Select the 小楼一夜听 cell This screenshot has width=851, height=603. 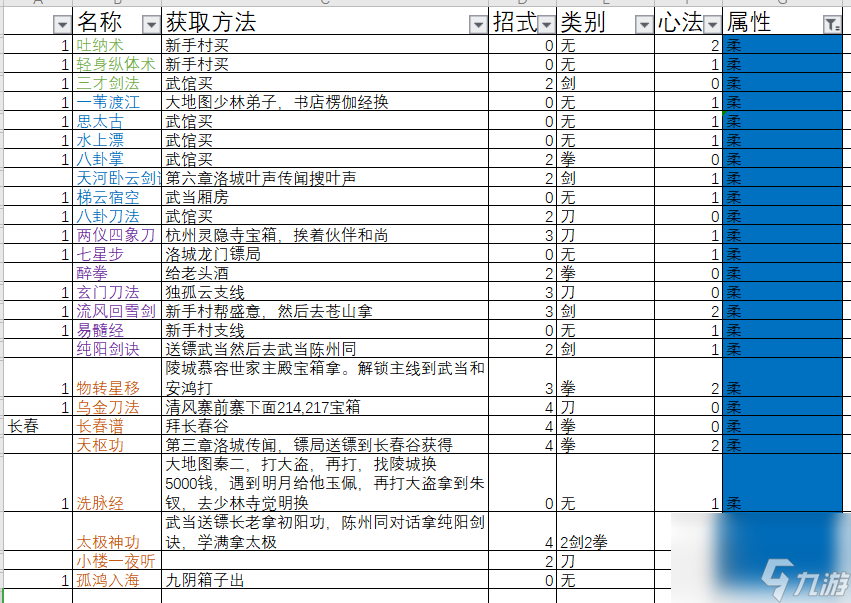[x=117, y=561]
